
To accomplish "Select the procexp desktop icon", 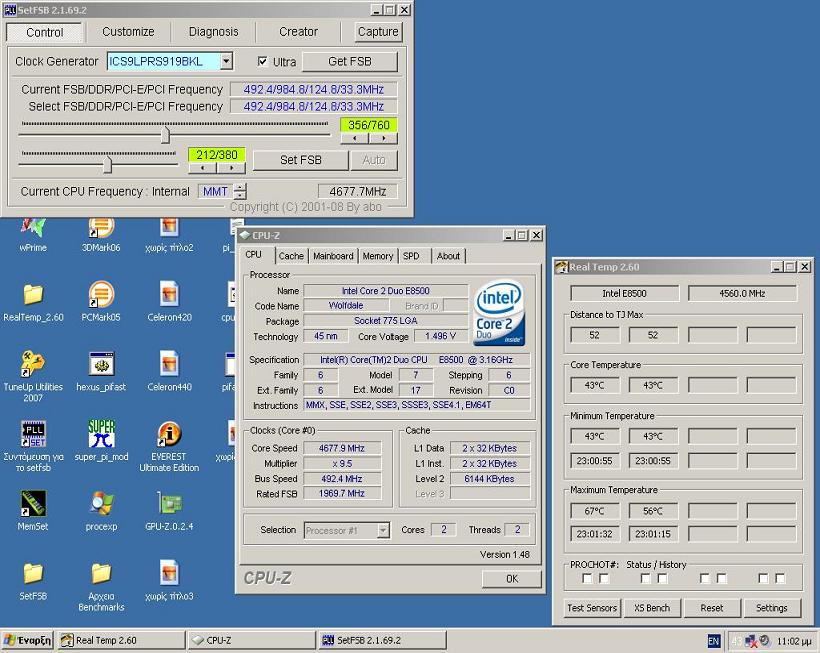I will pyautogui.click(x=101, y=511).
